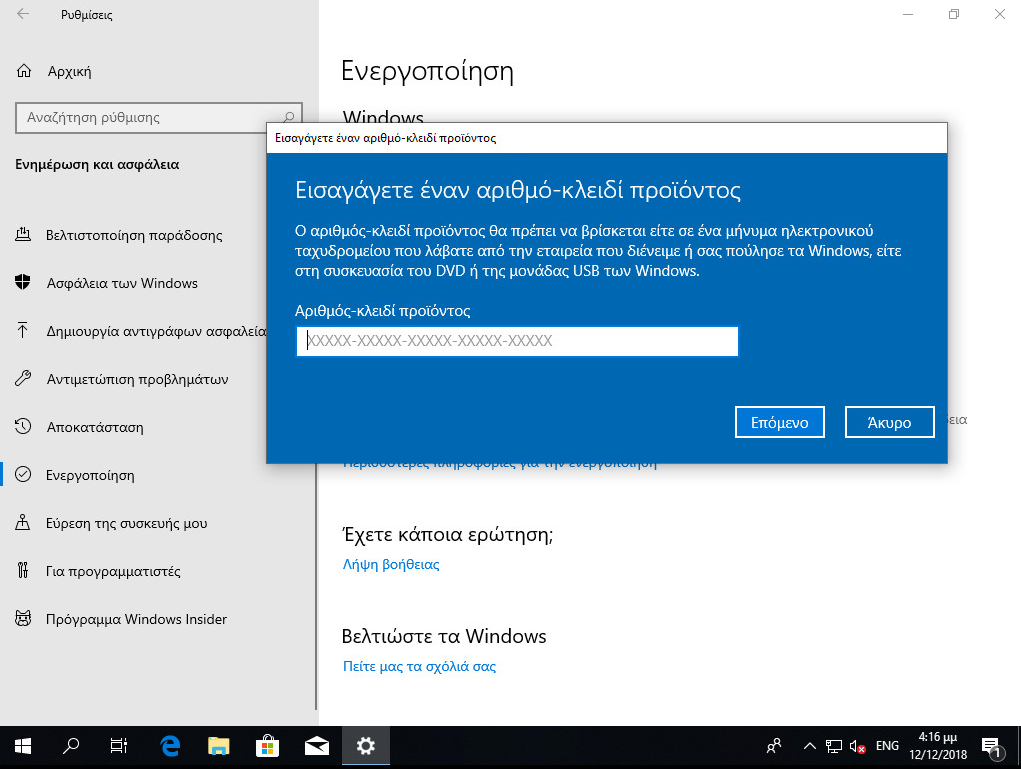Open the Action Center notification icon

(x=992, y=748)
